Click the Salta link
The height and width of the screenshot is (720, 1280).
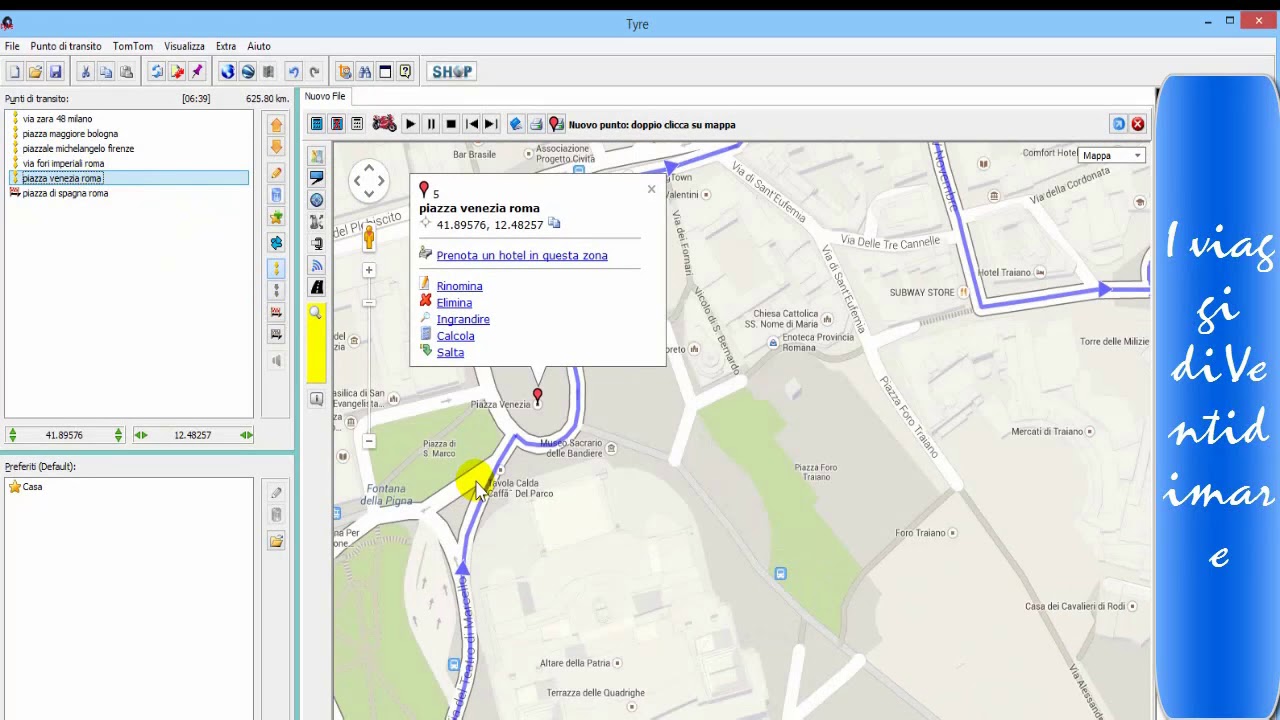pos(450,352)
